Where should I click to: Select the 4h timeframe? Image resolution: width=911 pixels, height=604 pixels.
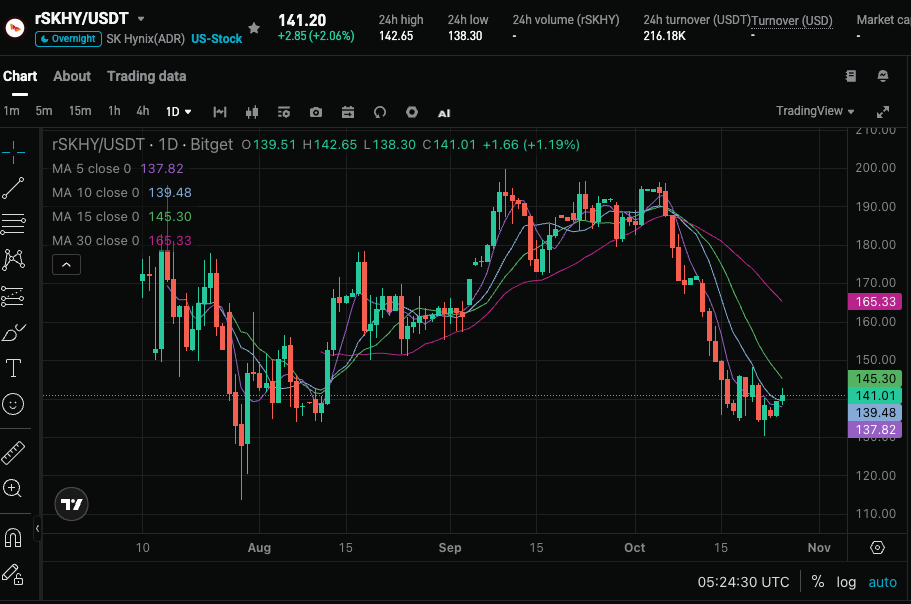[x=143, y=111]
